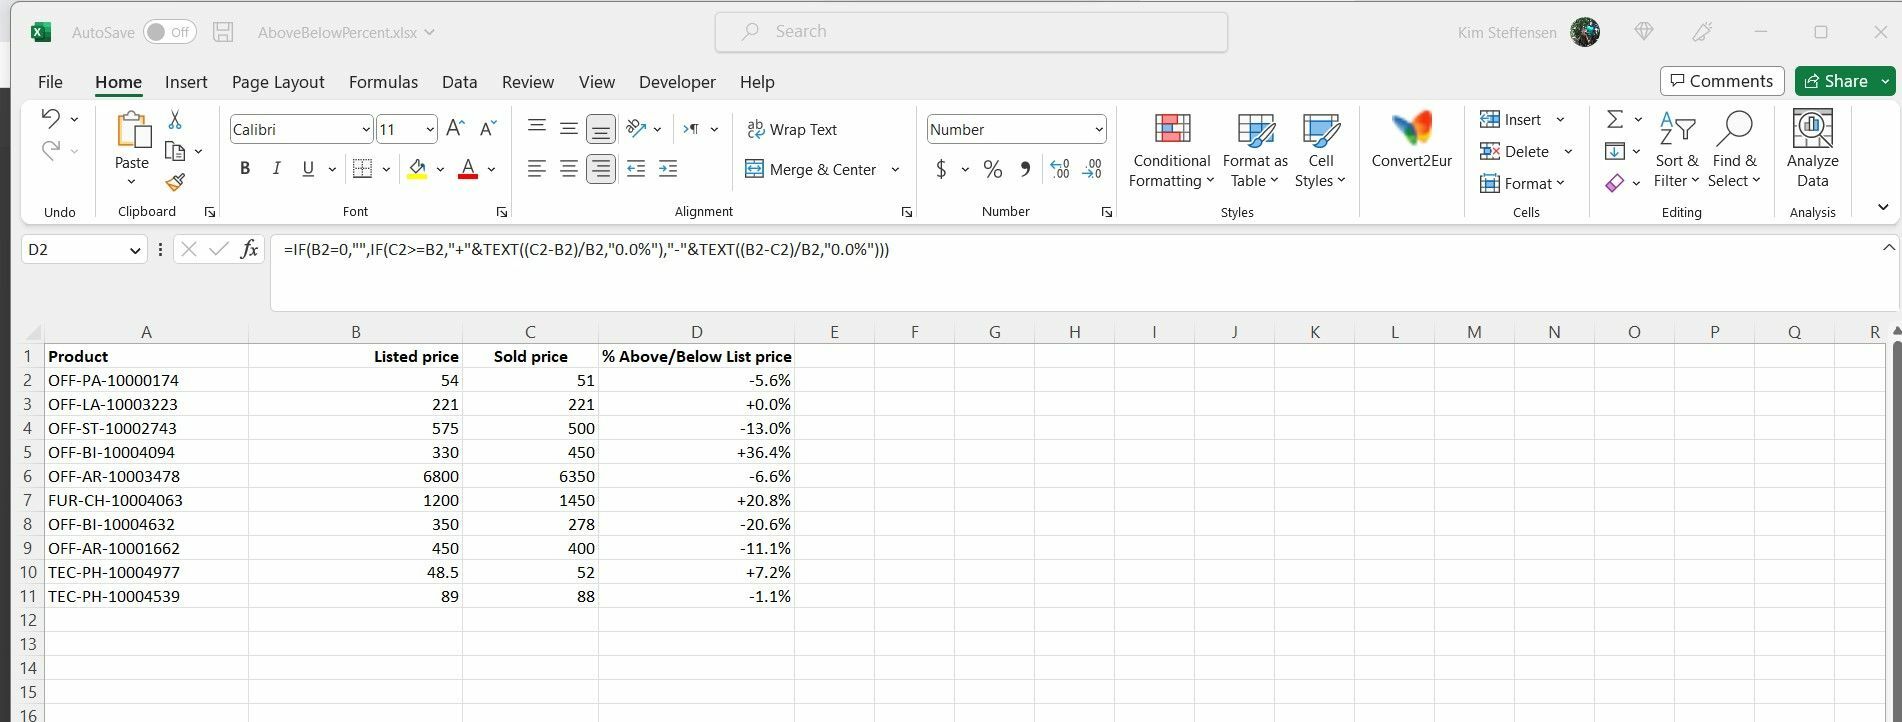Viewport: 1902px width, 722px height.
Task: Click in the Search box
Action: point(971,32)
